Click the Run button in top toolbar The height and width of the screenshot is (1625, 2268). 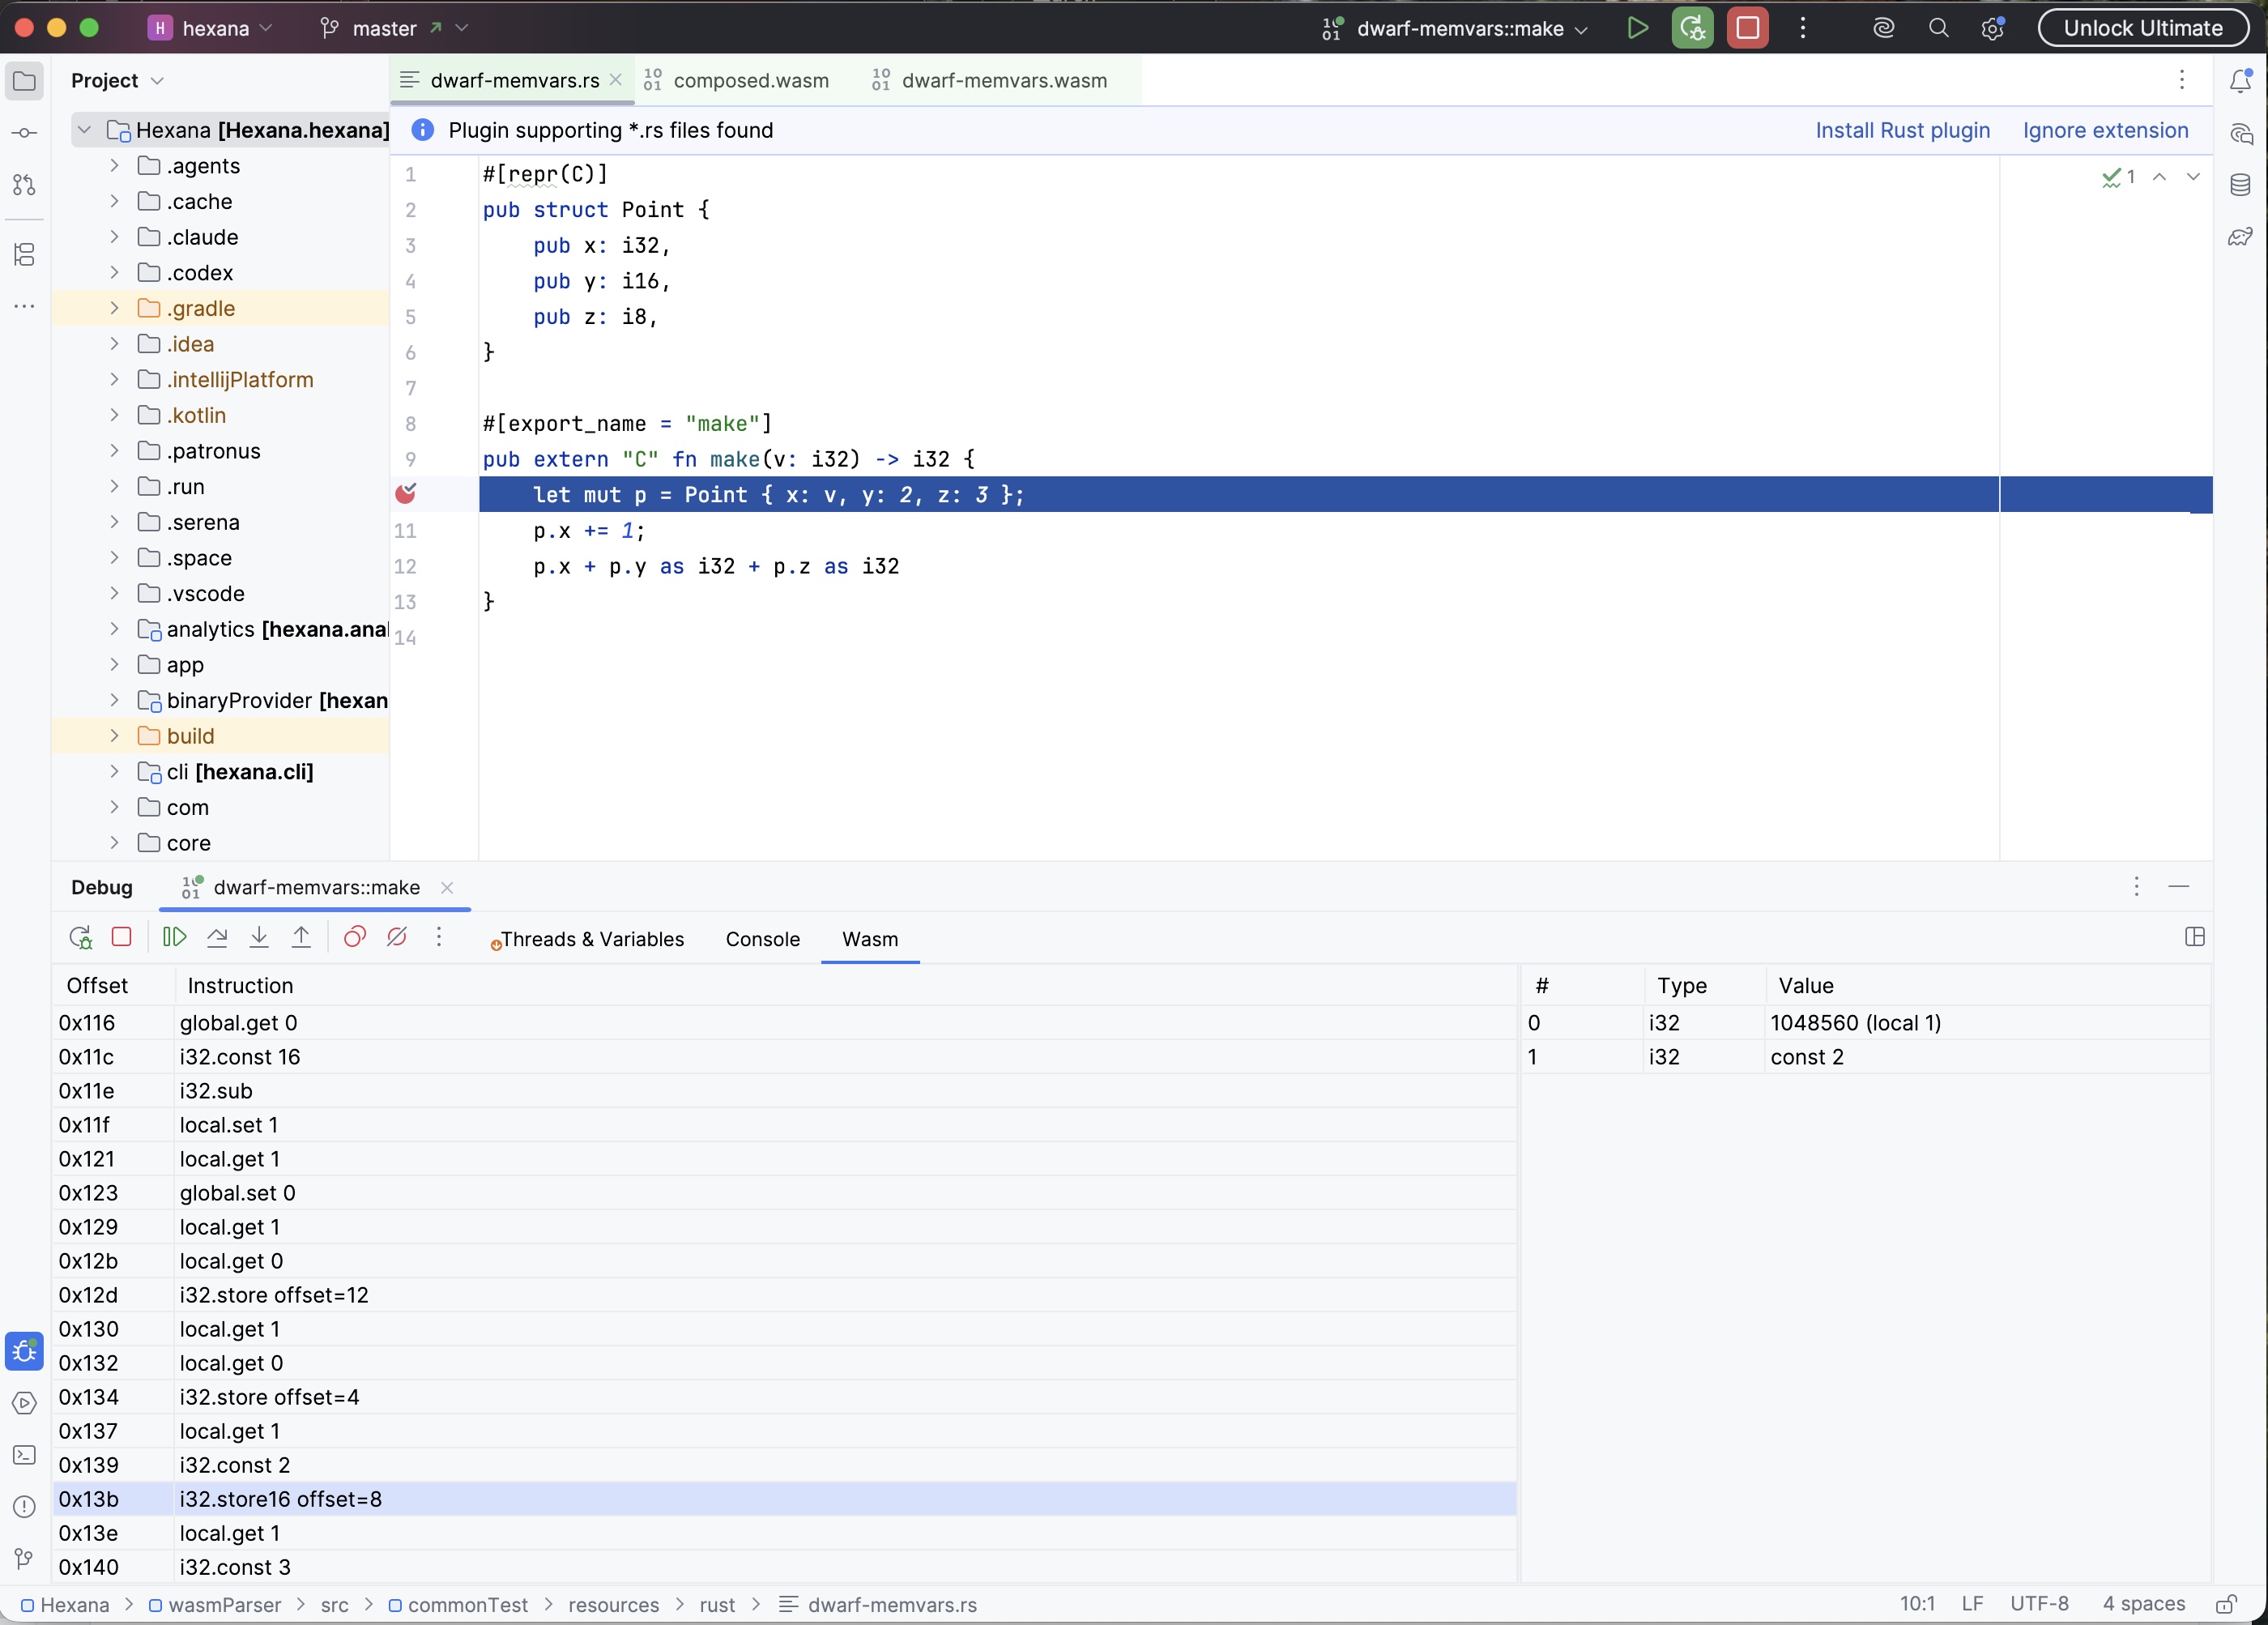1637,28
